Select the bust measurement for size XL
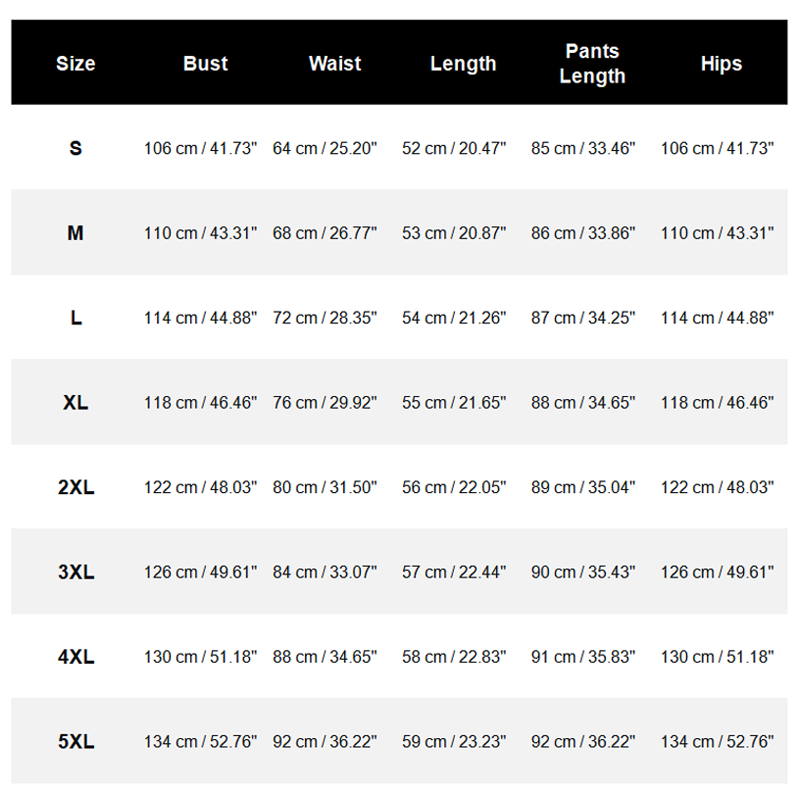The height and width of the screenshot is (800, 800). 200,403
